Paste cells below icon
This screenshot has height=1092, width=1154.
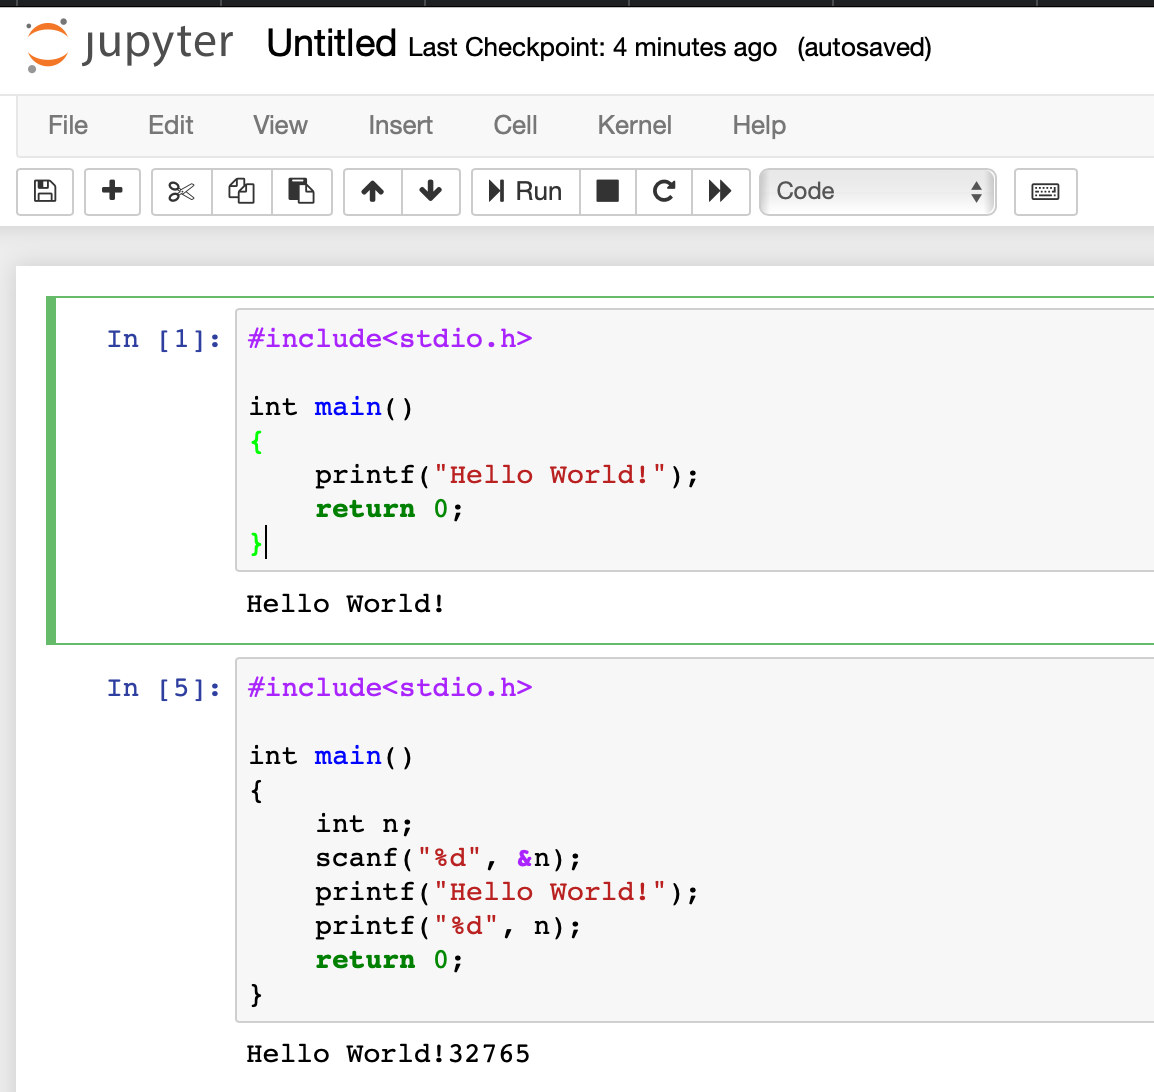pos(301,191)
